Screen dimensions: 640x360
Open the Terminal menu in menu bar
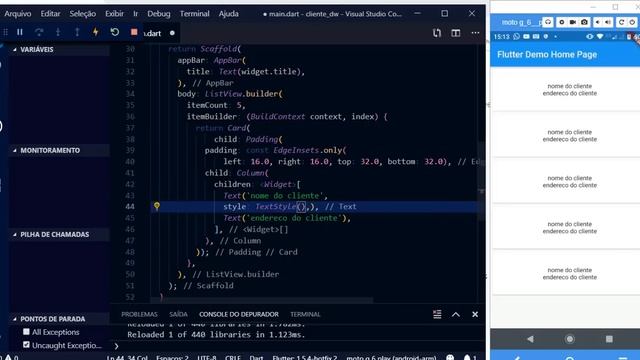(x=194, y=13)
